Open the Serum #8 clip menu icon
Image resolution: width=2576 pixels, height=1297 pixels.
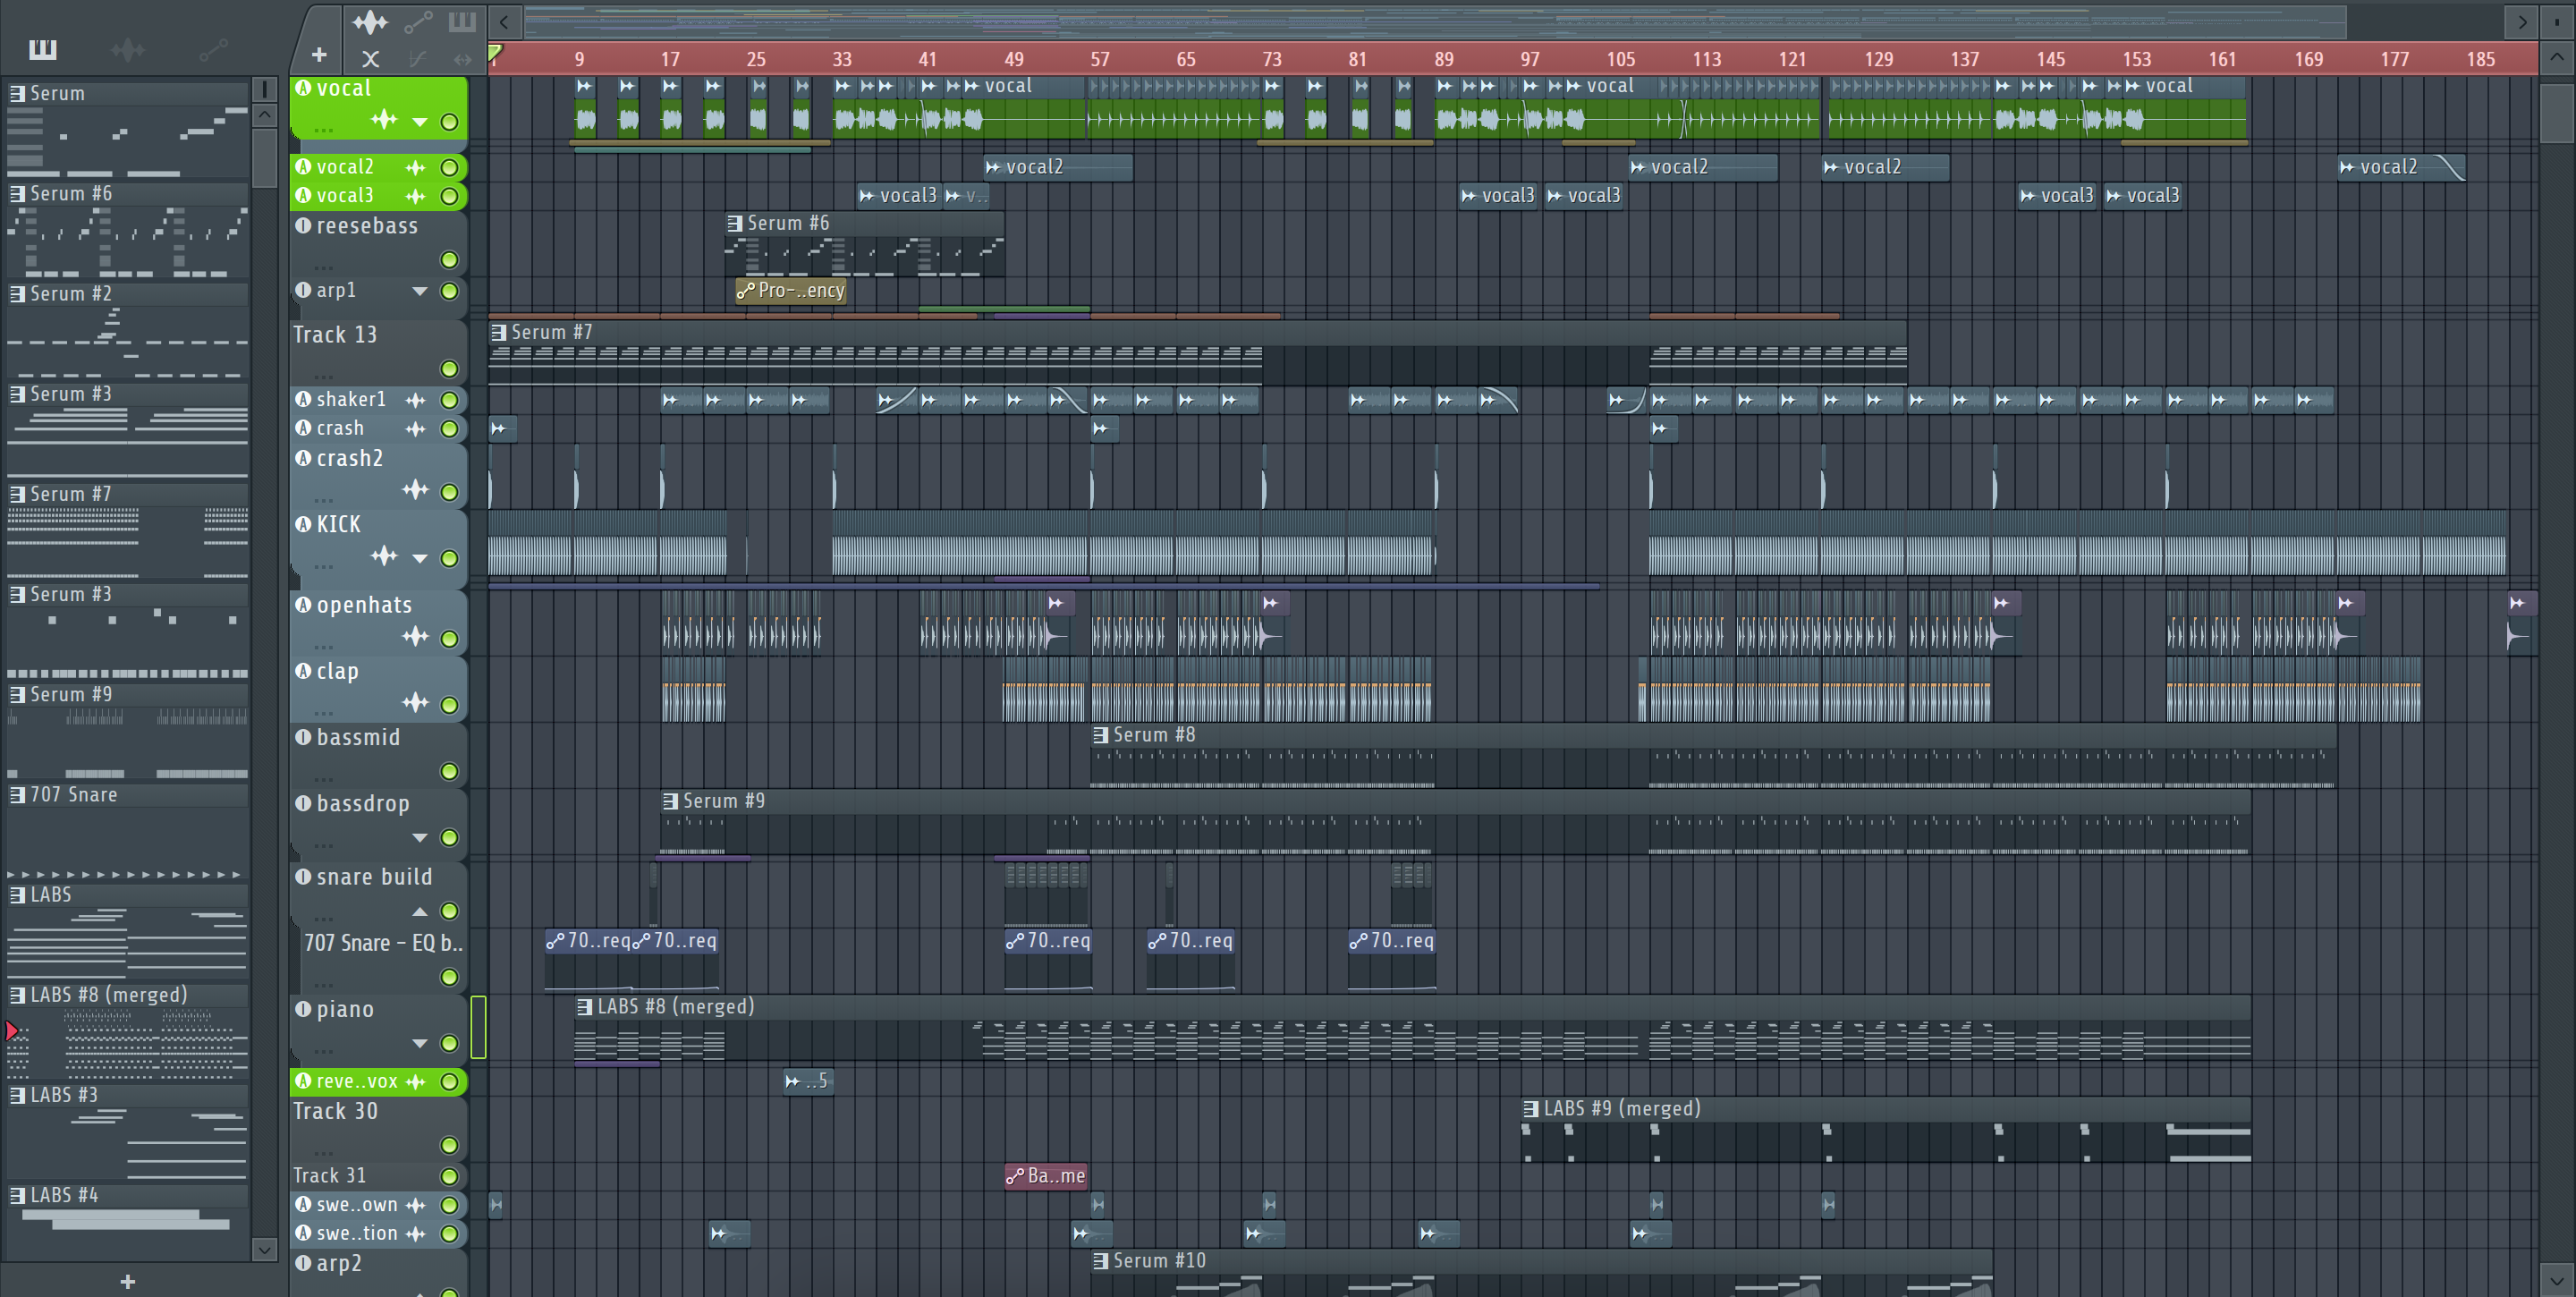click(1101, 735)
